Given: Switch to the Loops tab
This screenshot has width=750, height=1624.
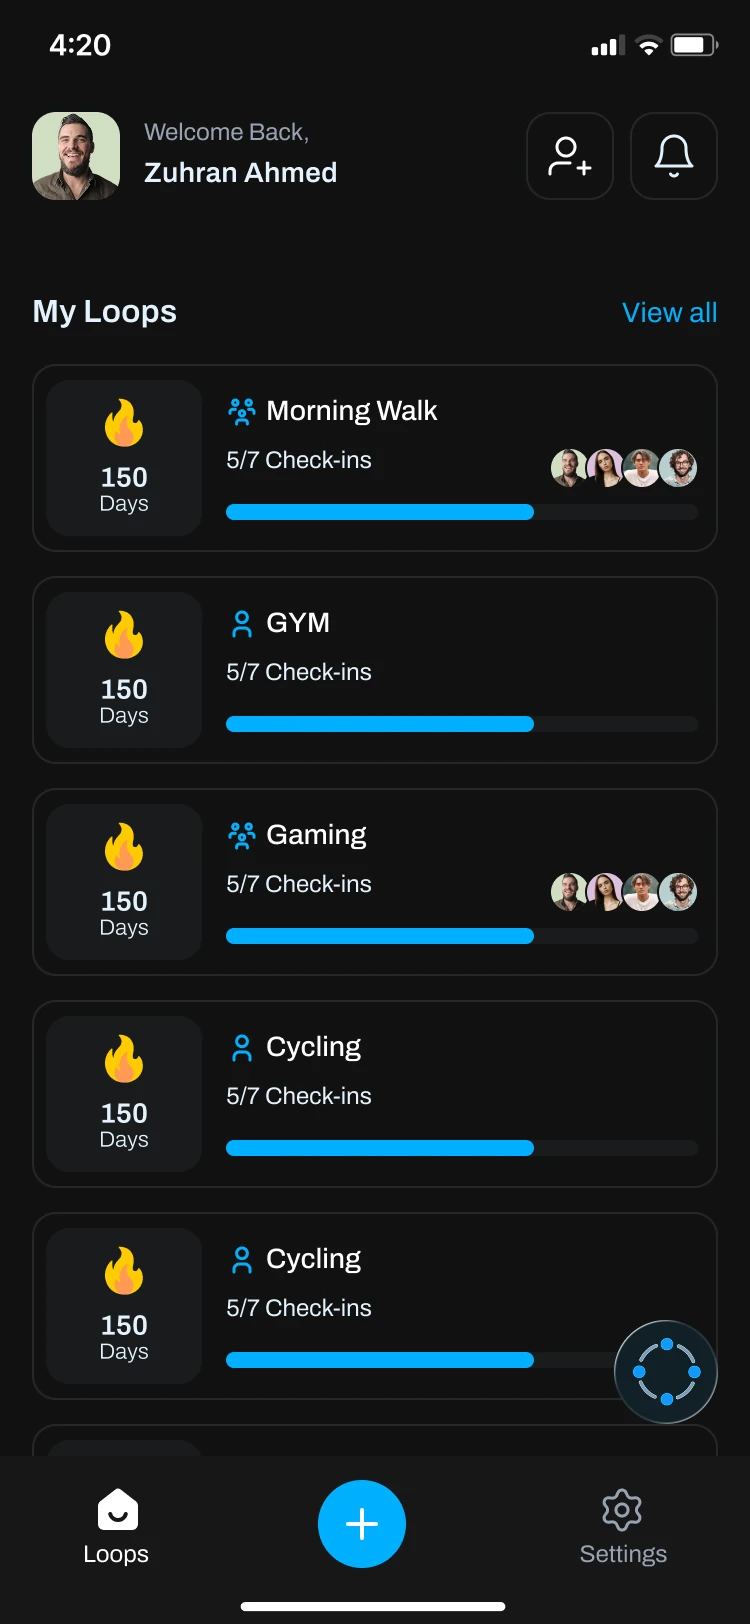Looking at the screenshot, I should (x=117, y=1526).
